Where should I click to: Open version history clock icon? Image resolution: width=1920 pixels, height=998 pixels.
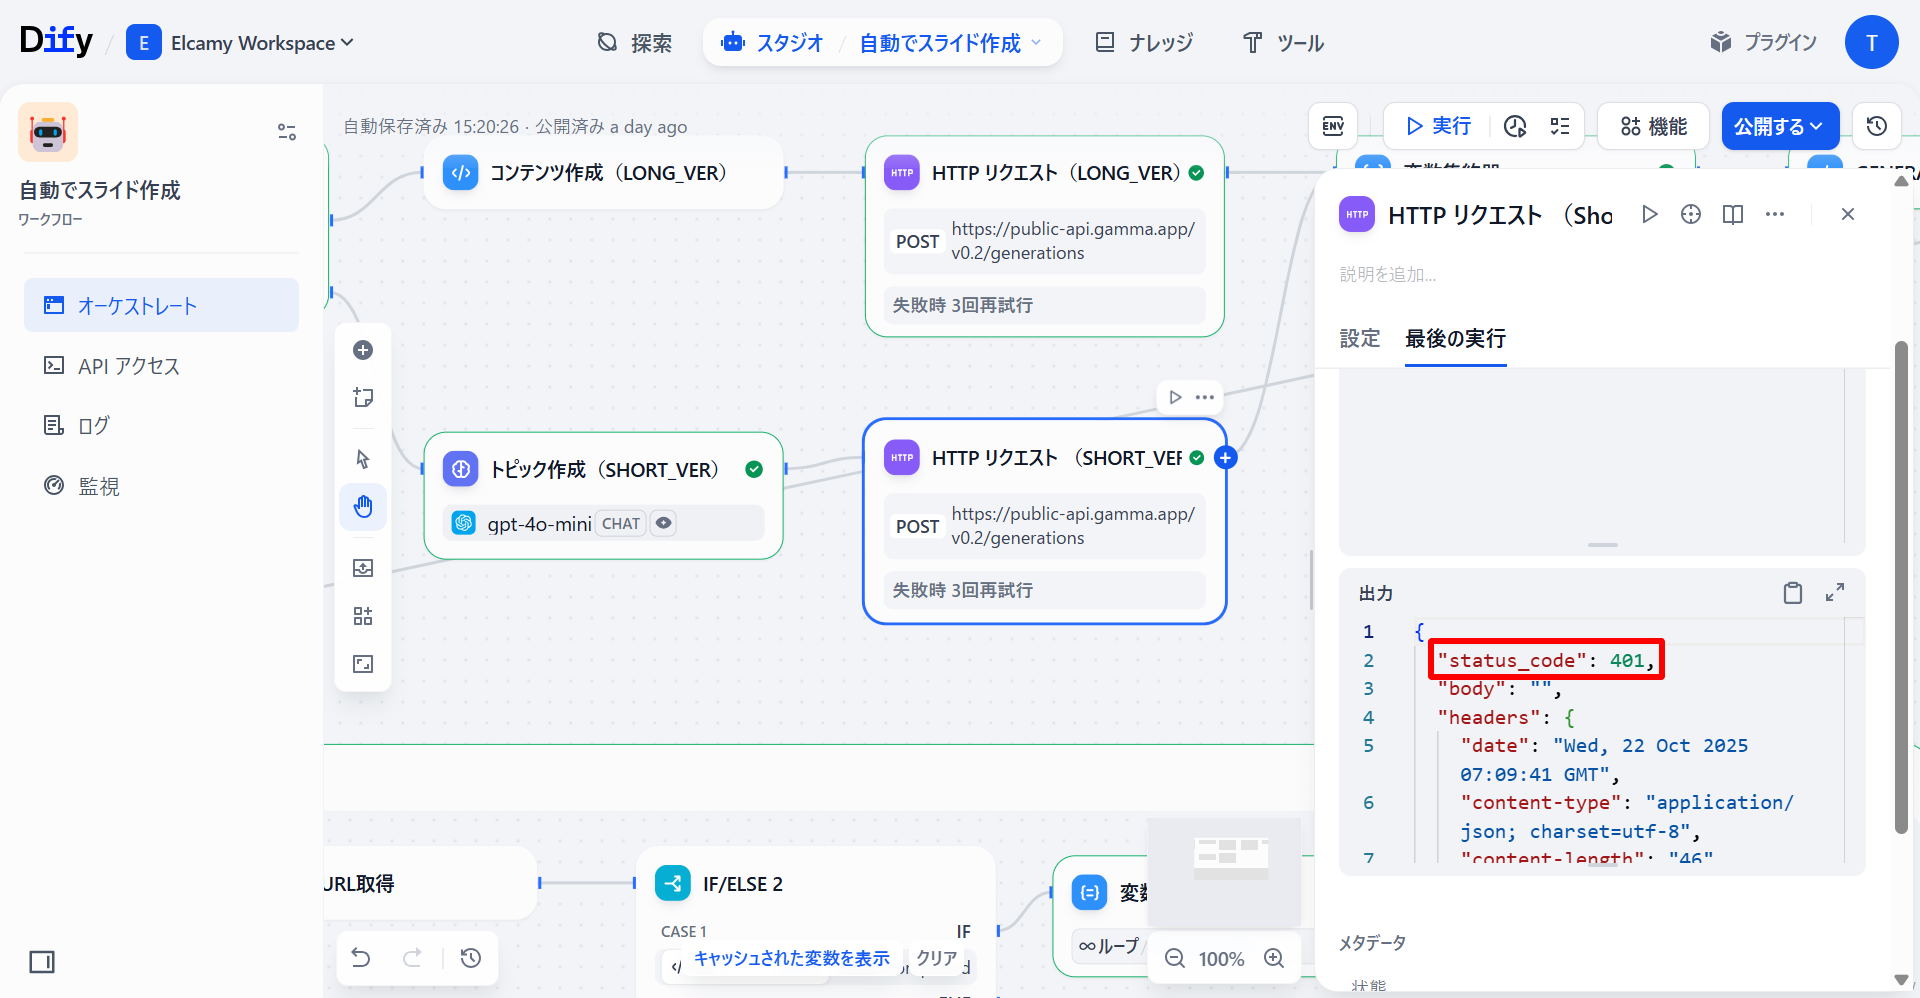(1876, 126)
